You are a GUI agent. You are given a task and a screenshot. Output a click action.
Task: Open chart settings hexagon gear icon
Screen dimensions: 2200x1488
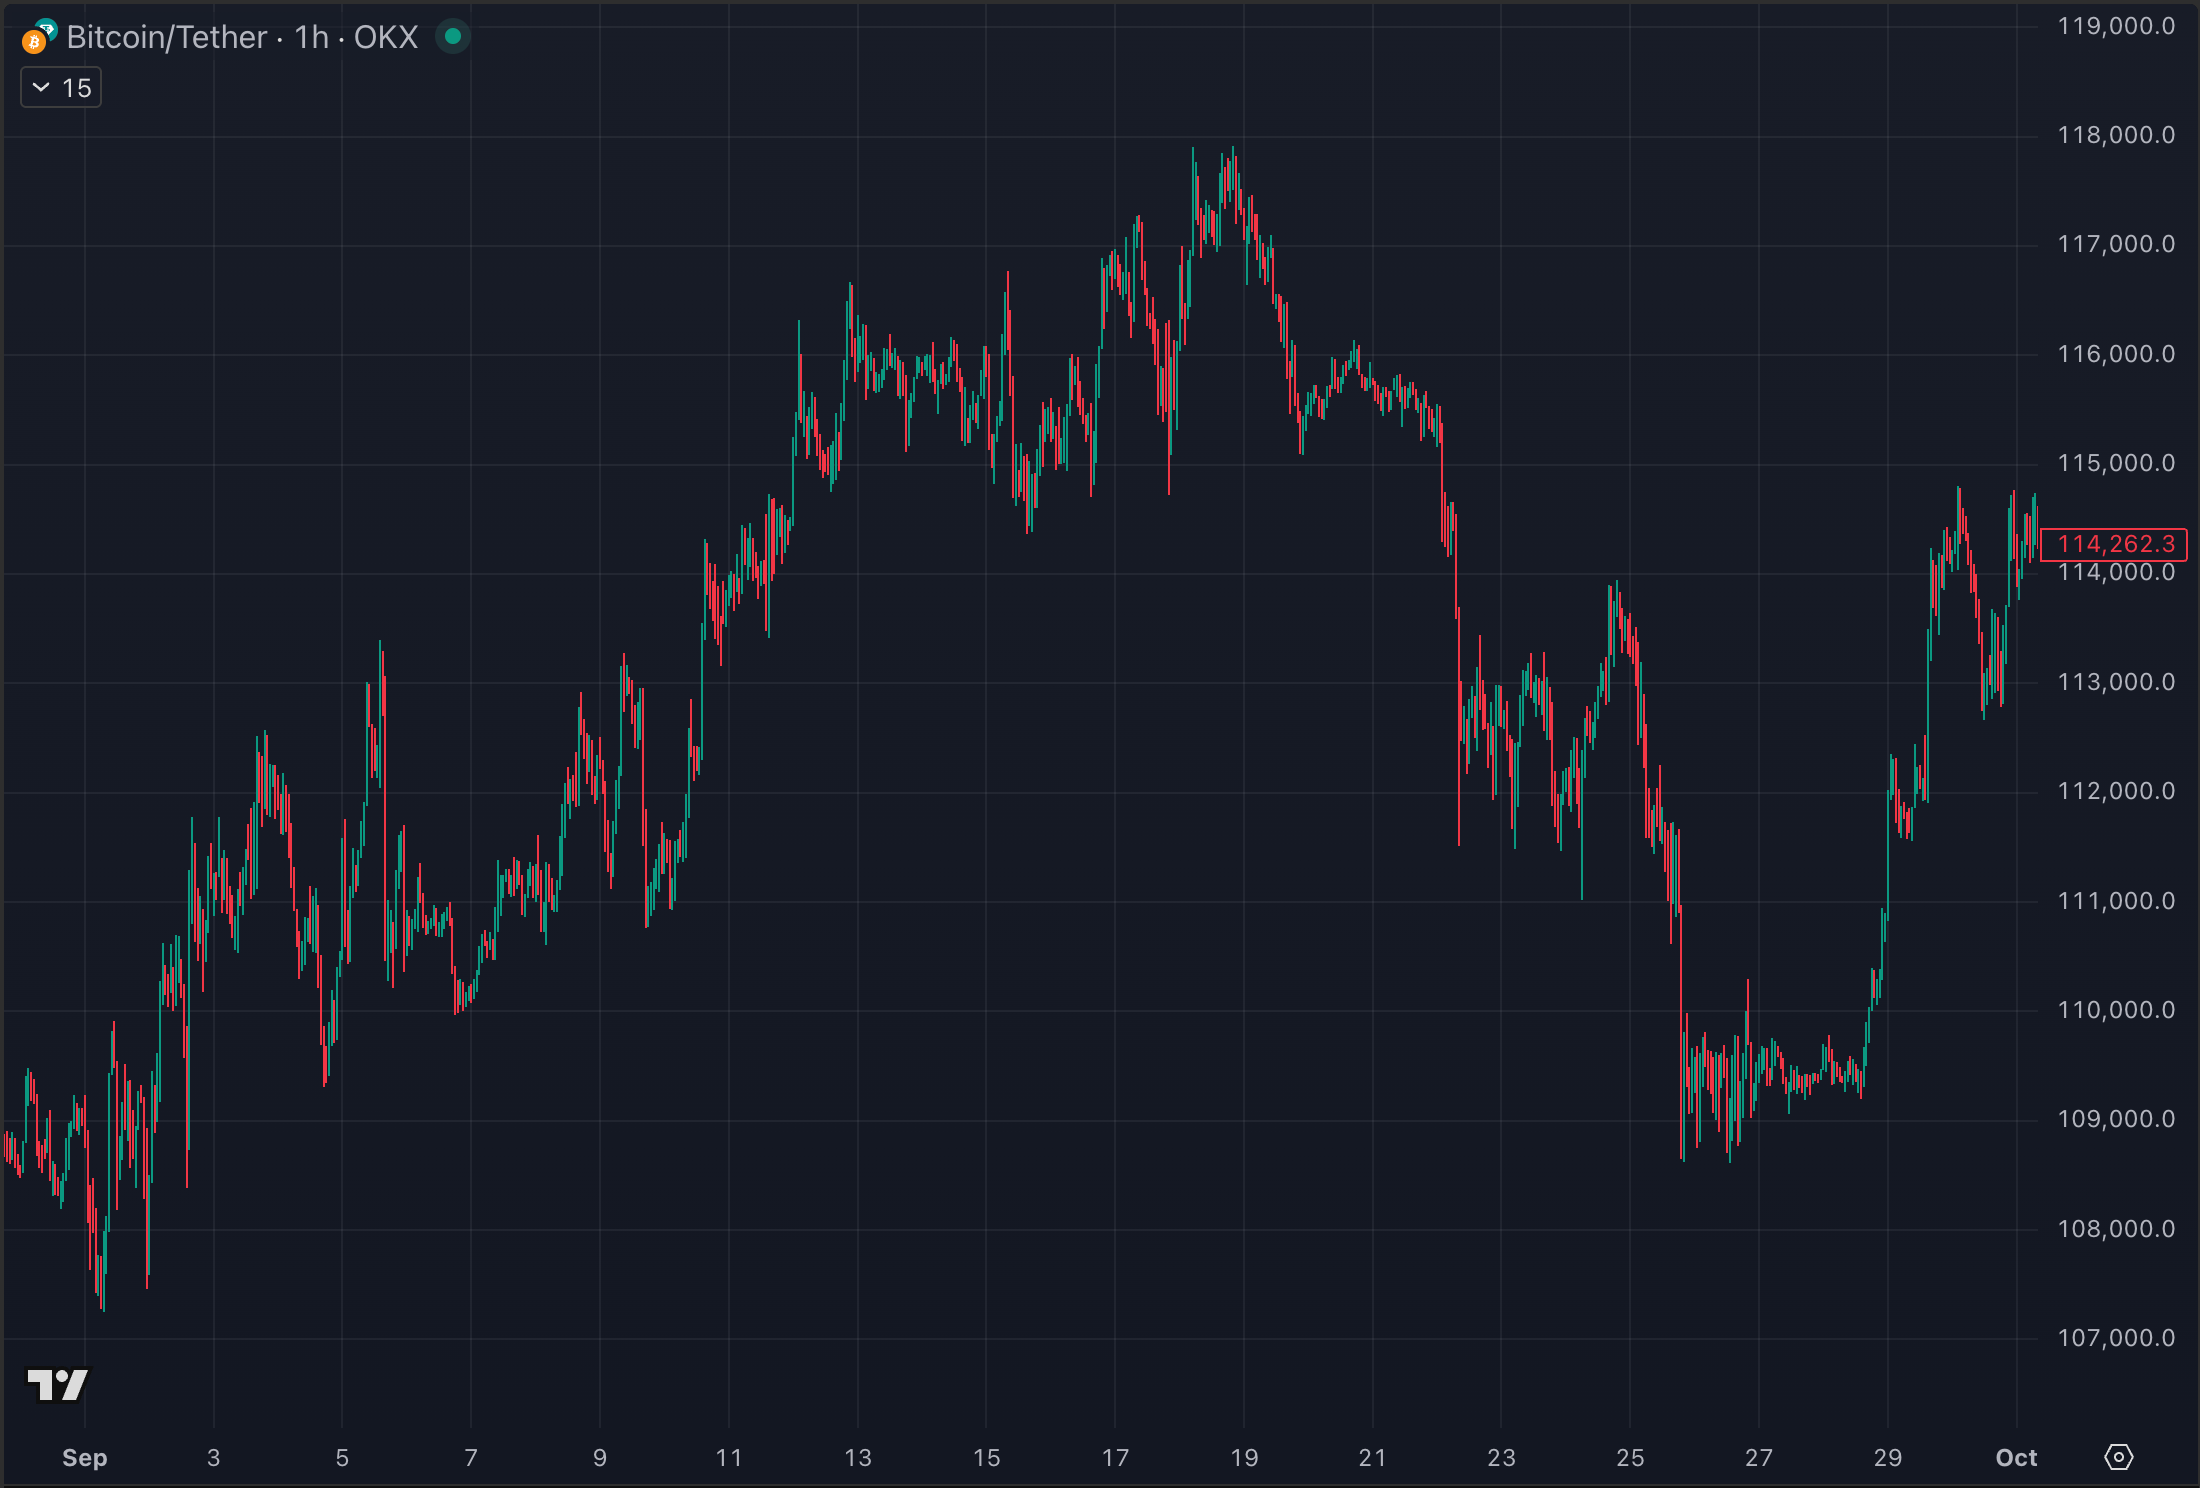2118,1457
